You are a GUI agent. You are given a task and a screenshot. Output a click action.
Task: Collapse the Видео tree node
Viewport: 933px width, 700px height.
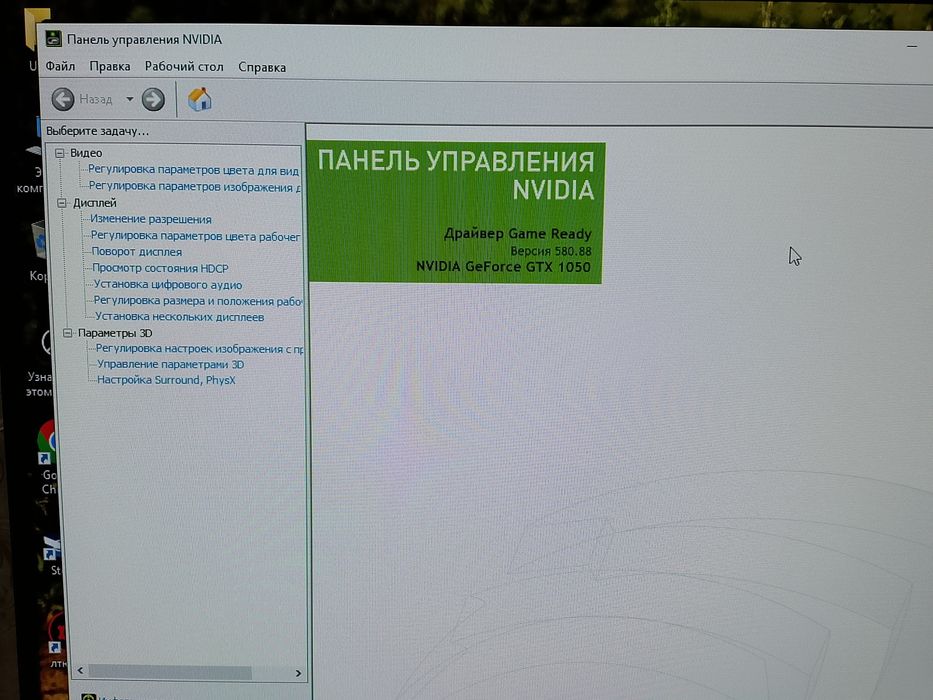(x=60, y=153)
